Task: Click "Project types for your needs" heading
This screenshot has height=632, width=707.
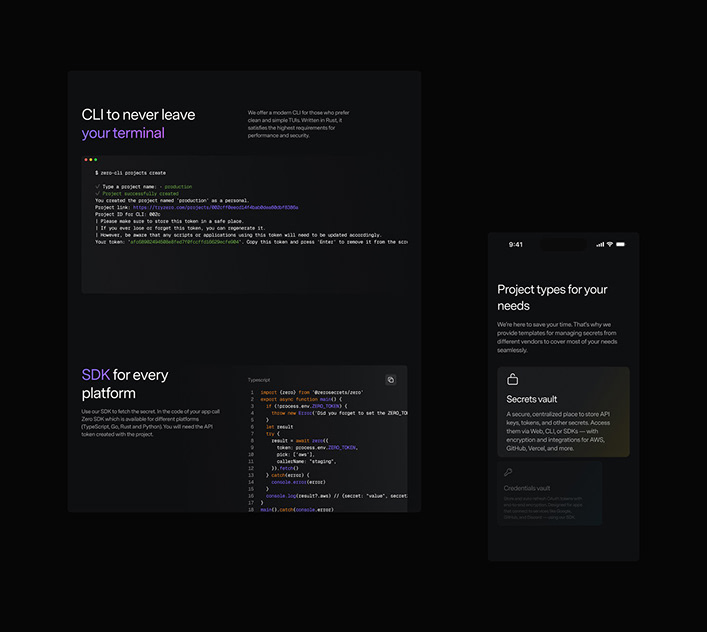Action: click(x=552, y=298)
